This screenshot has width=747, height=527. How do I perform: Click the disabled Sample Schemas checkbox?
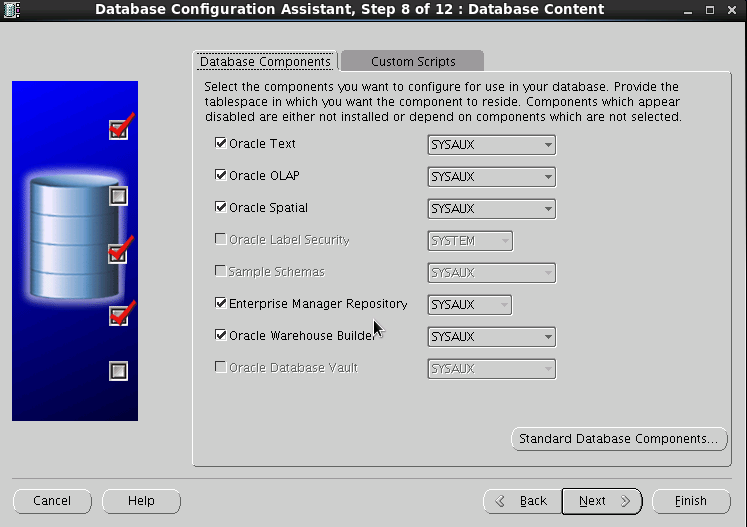point(221,271)
